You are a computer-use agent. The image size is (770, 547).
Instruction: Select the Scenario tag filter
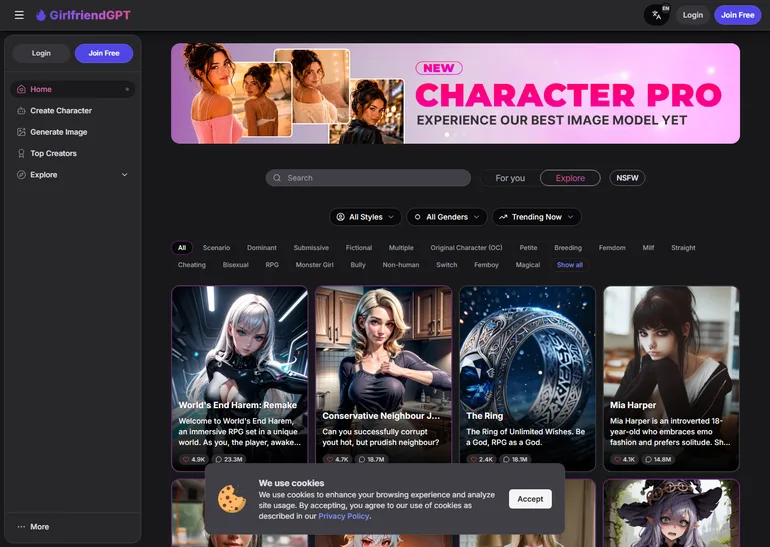pyautogui.click(x=217, y=248)
